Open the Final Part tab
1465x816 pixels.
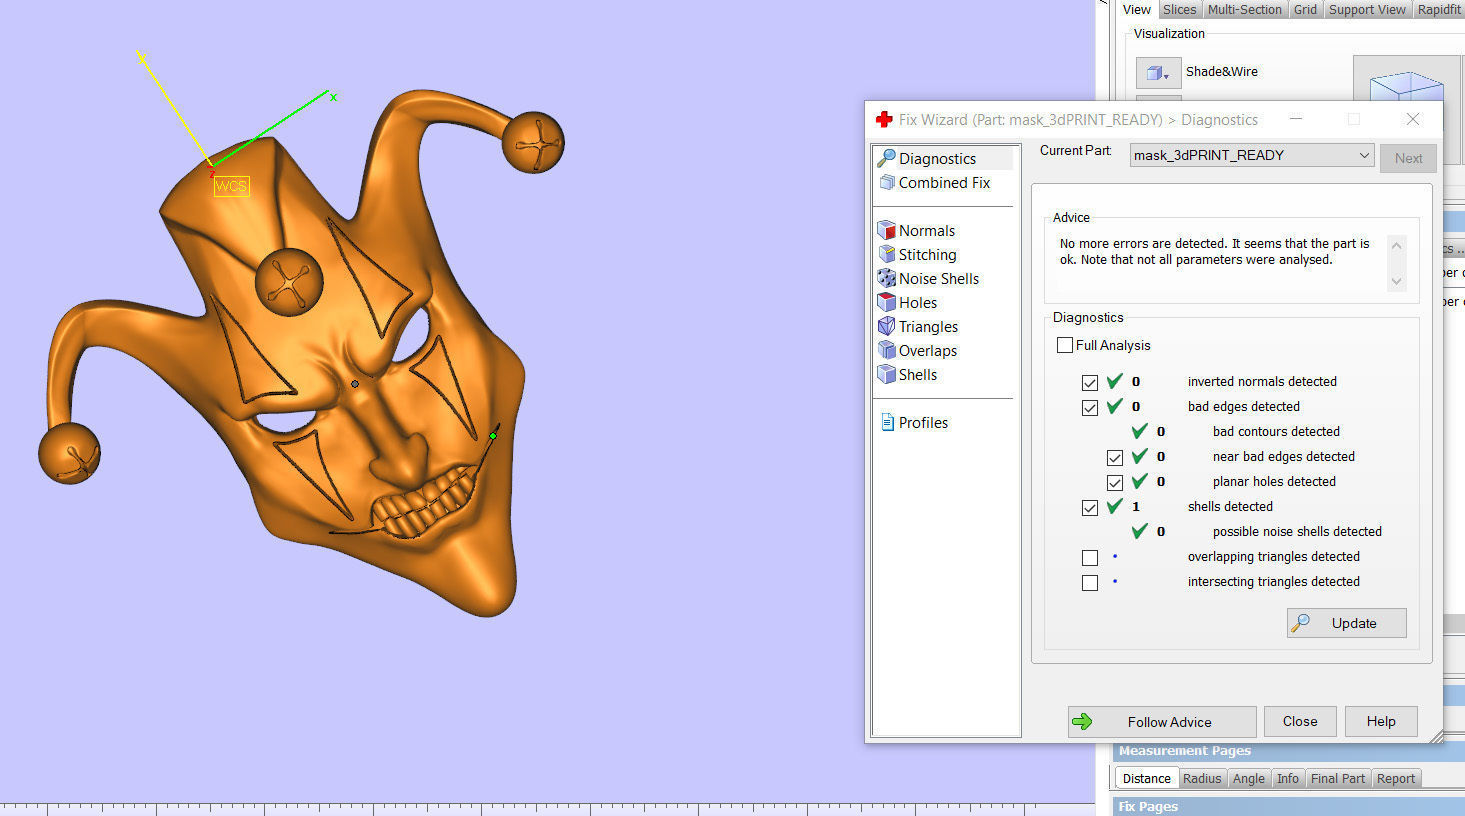click(1338, 778)
